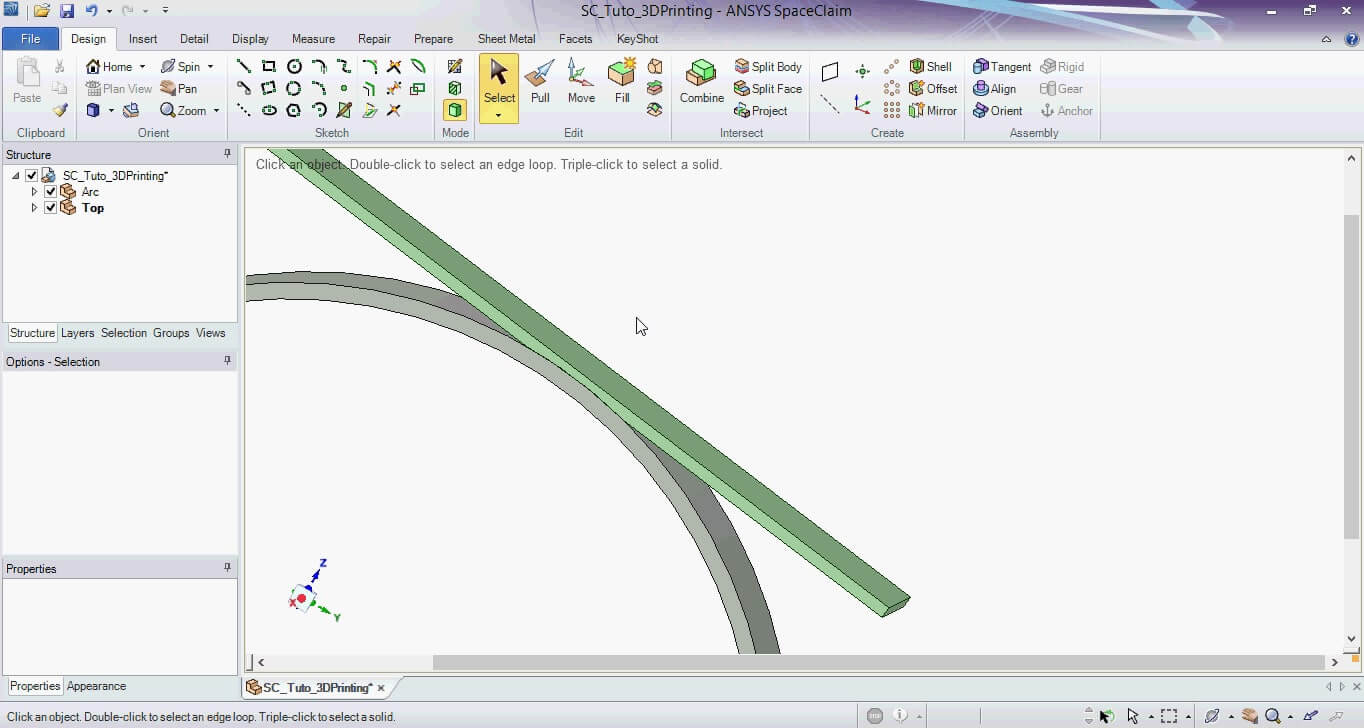The height and width of the screenshot is (728, 1364).
Task: Click the Split Body tool
Action: 768,67
